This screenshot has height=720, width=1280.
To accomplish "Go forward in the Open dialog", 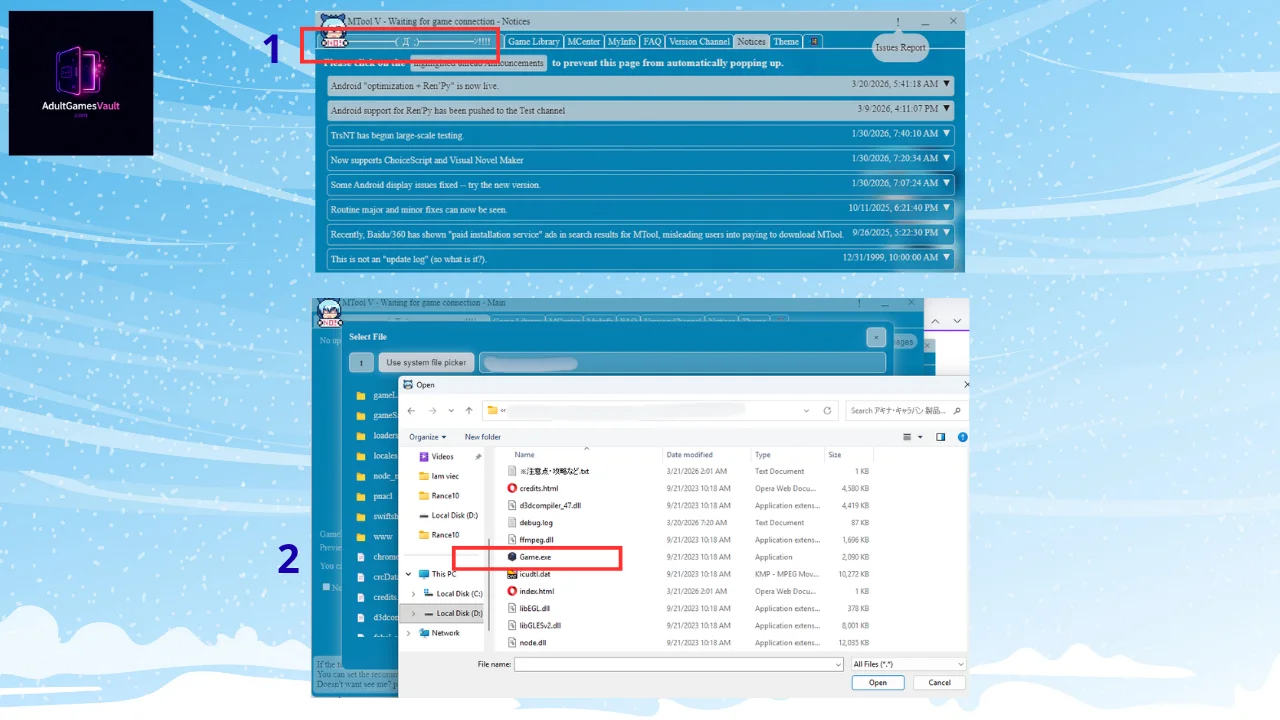I will [432, 410].
